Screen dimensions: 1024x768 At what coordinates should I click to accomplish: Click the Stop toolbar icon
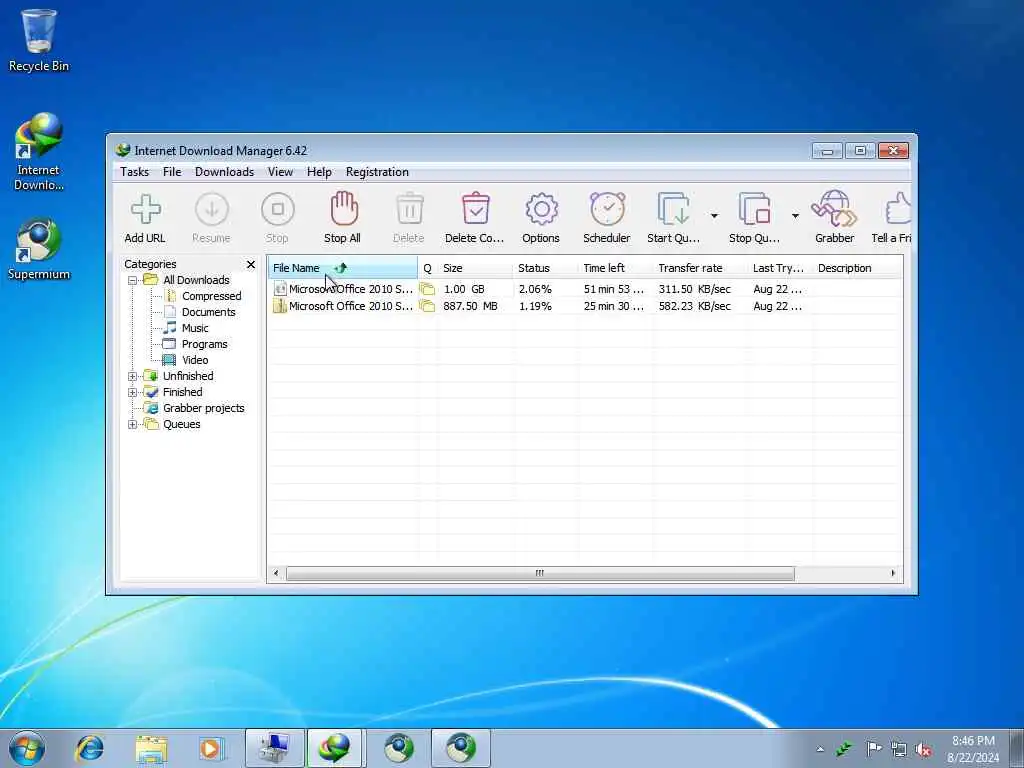pyautogui.click(x=278, y=210)
